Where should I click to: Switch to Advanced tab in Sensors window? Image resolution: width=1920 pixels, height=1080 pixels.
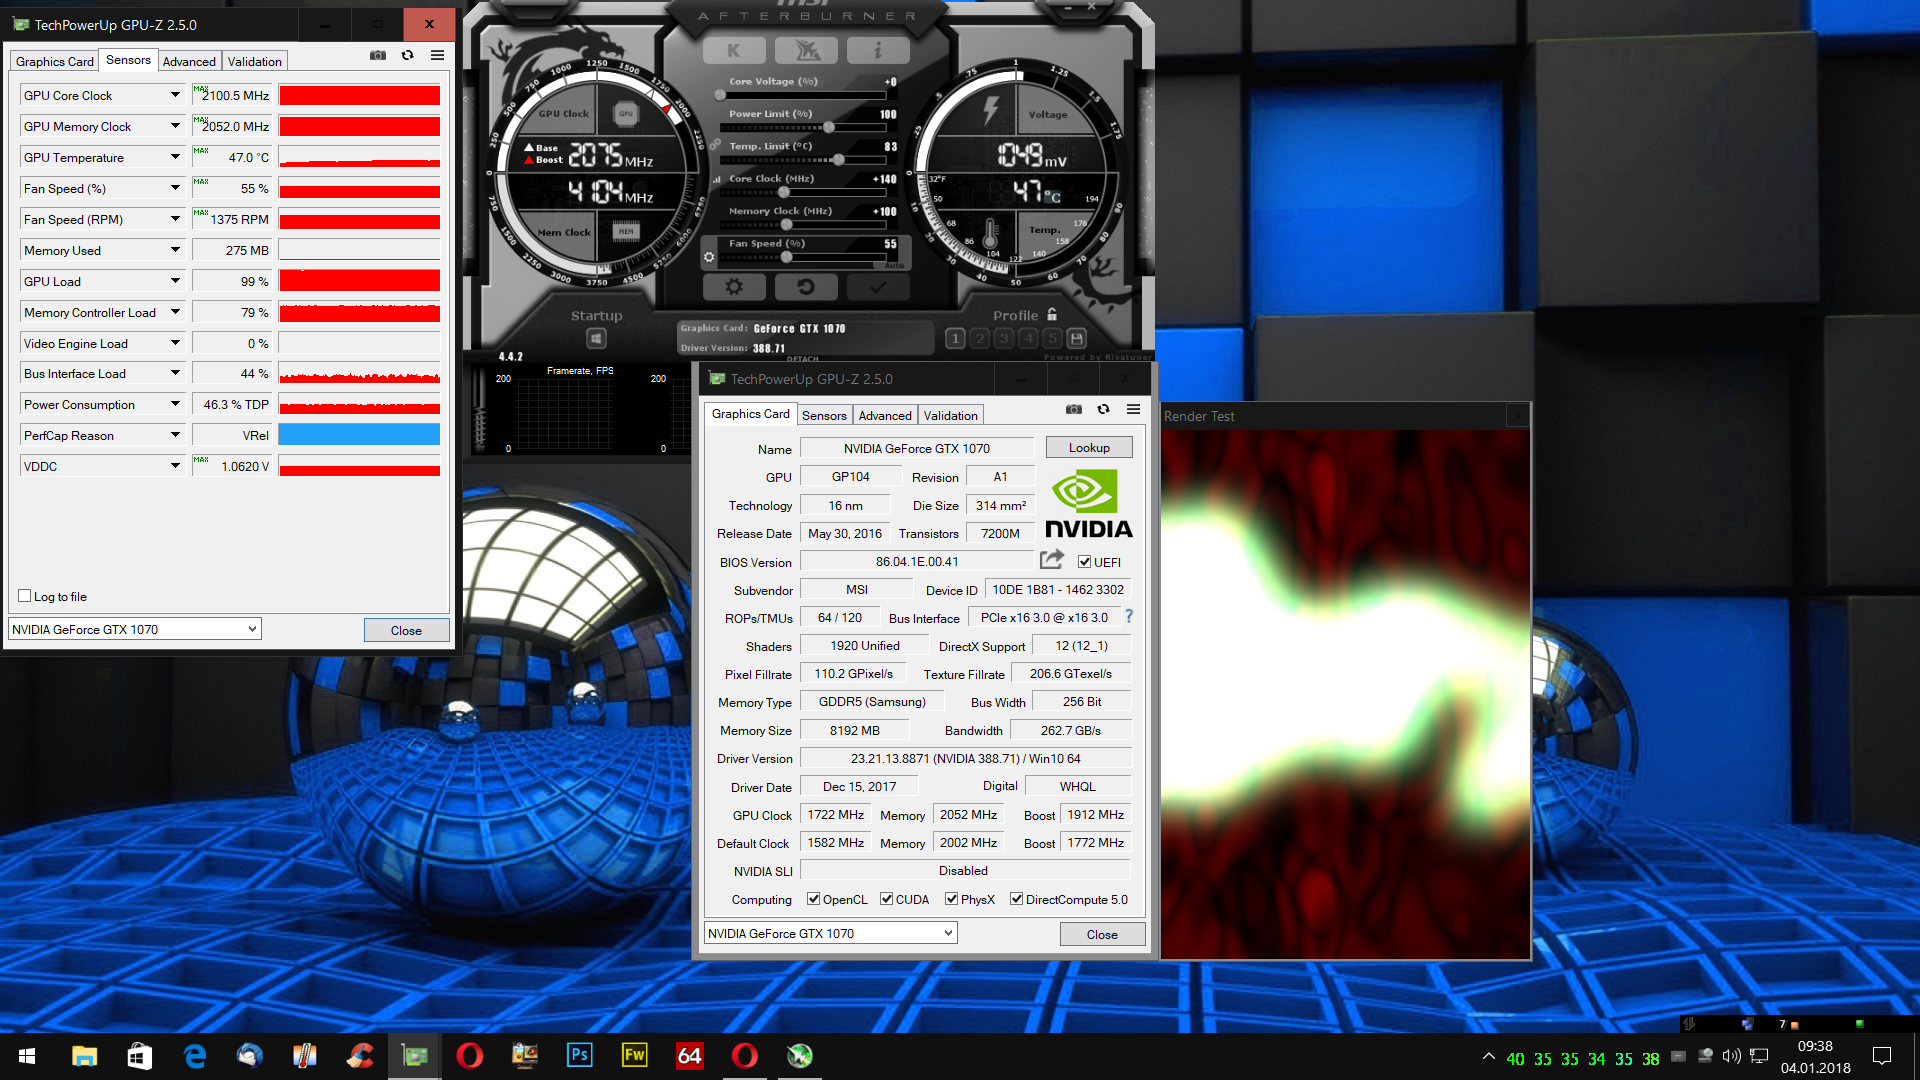[189, 61]
